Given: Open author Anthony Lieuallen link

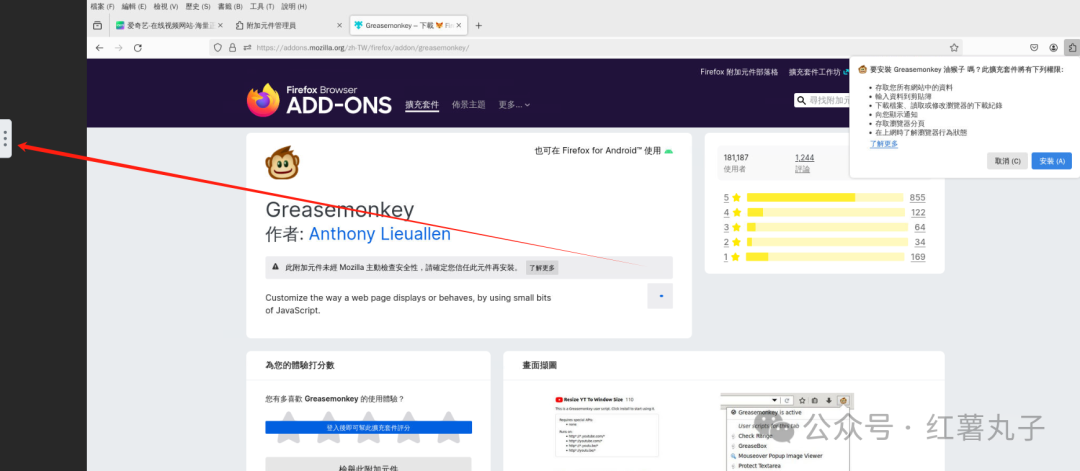Looking at the screenshot, I should (x=380, y=234).
